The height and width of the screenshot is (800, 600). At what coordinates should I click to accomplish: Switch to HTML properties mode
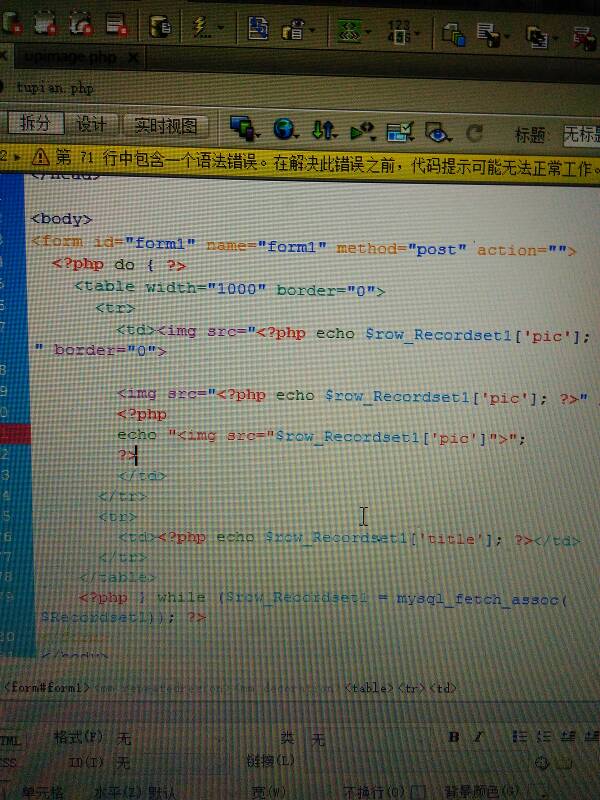[x=10, y=740]
